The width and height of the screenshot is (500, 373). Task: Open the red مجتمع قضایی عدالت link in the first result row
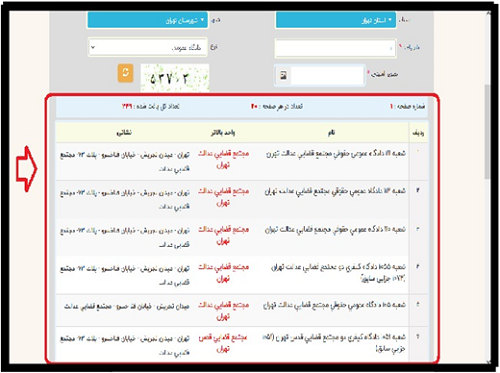click(223, 159)
